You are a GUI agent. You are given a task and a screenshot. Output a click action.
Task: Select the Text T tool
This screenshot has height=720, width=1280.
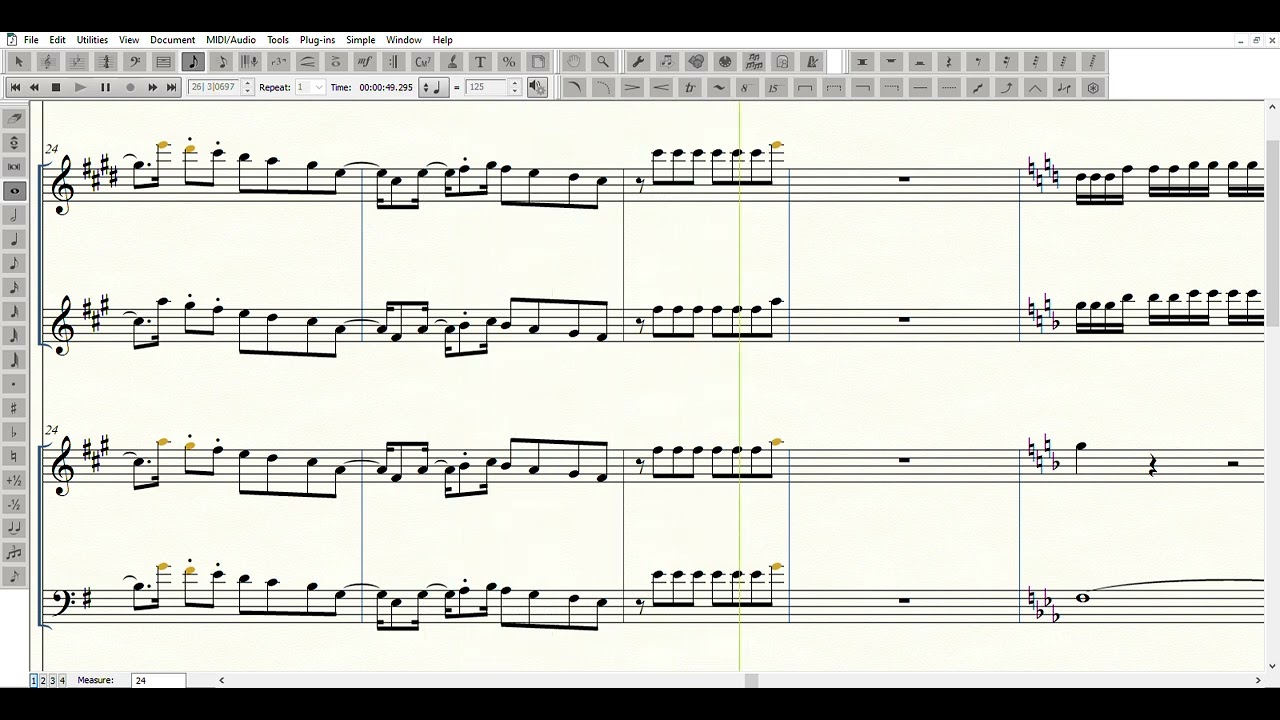480,62
